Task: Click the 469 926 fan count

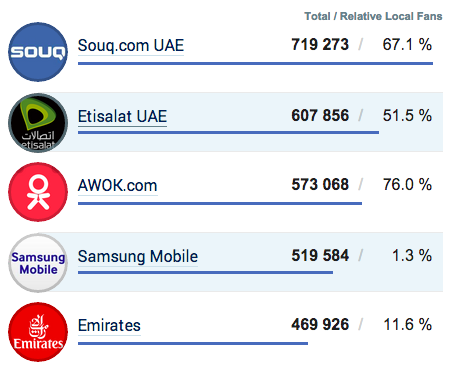Action: pyautogui.click(x=320, y=324)
